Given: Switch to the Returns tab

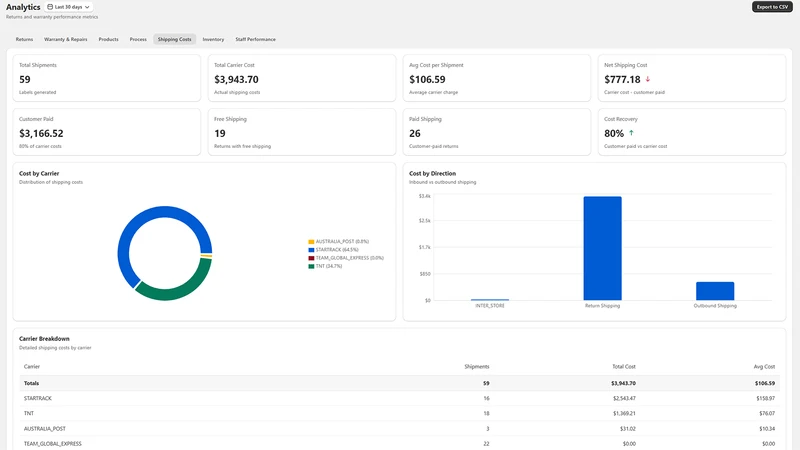Looking at the screenshot, I should (x=24, y=39).
